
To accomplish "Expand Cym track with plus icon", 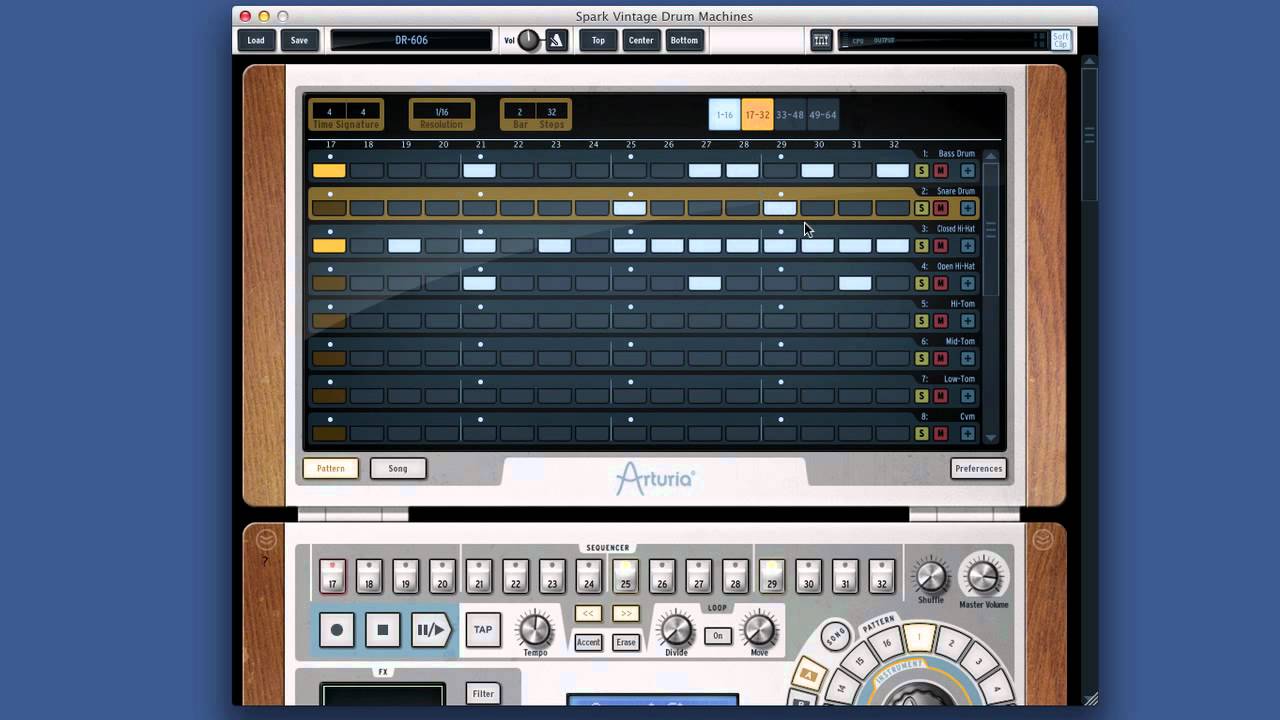I will (x=967, y=433).
